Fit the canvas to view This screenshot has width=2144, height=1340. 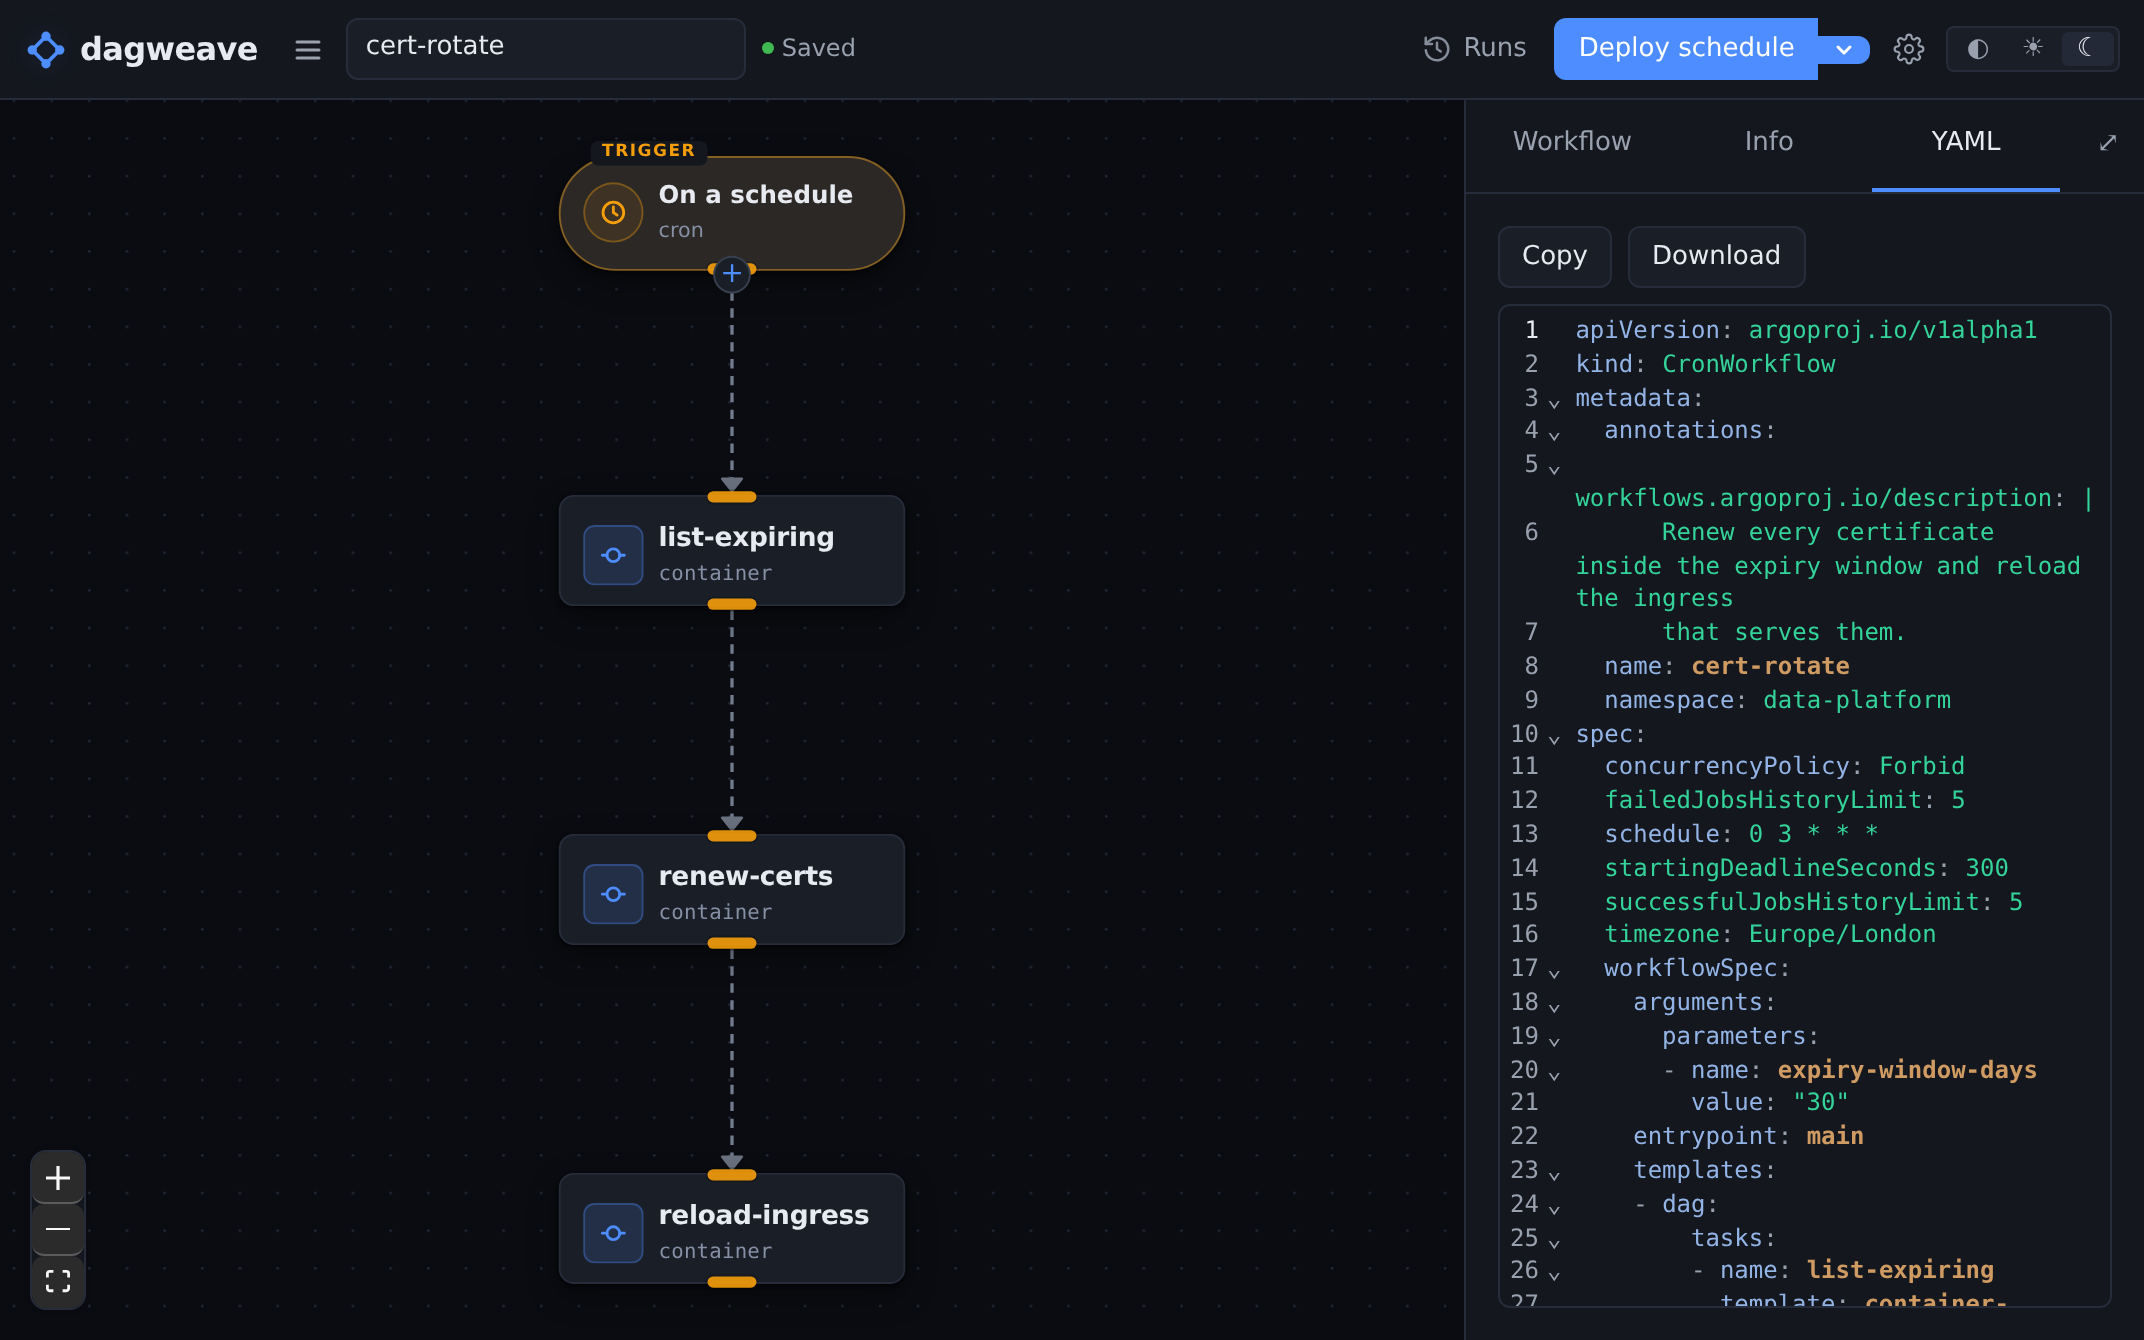point(58,1281)
